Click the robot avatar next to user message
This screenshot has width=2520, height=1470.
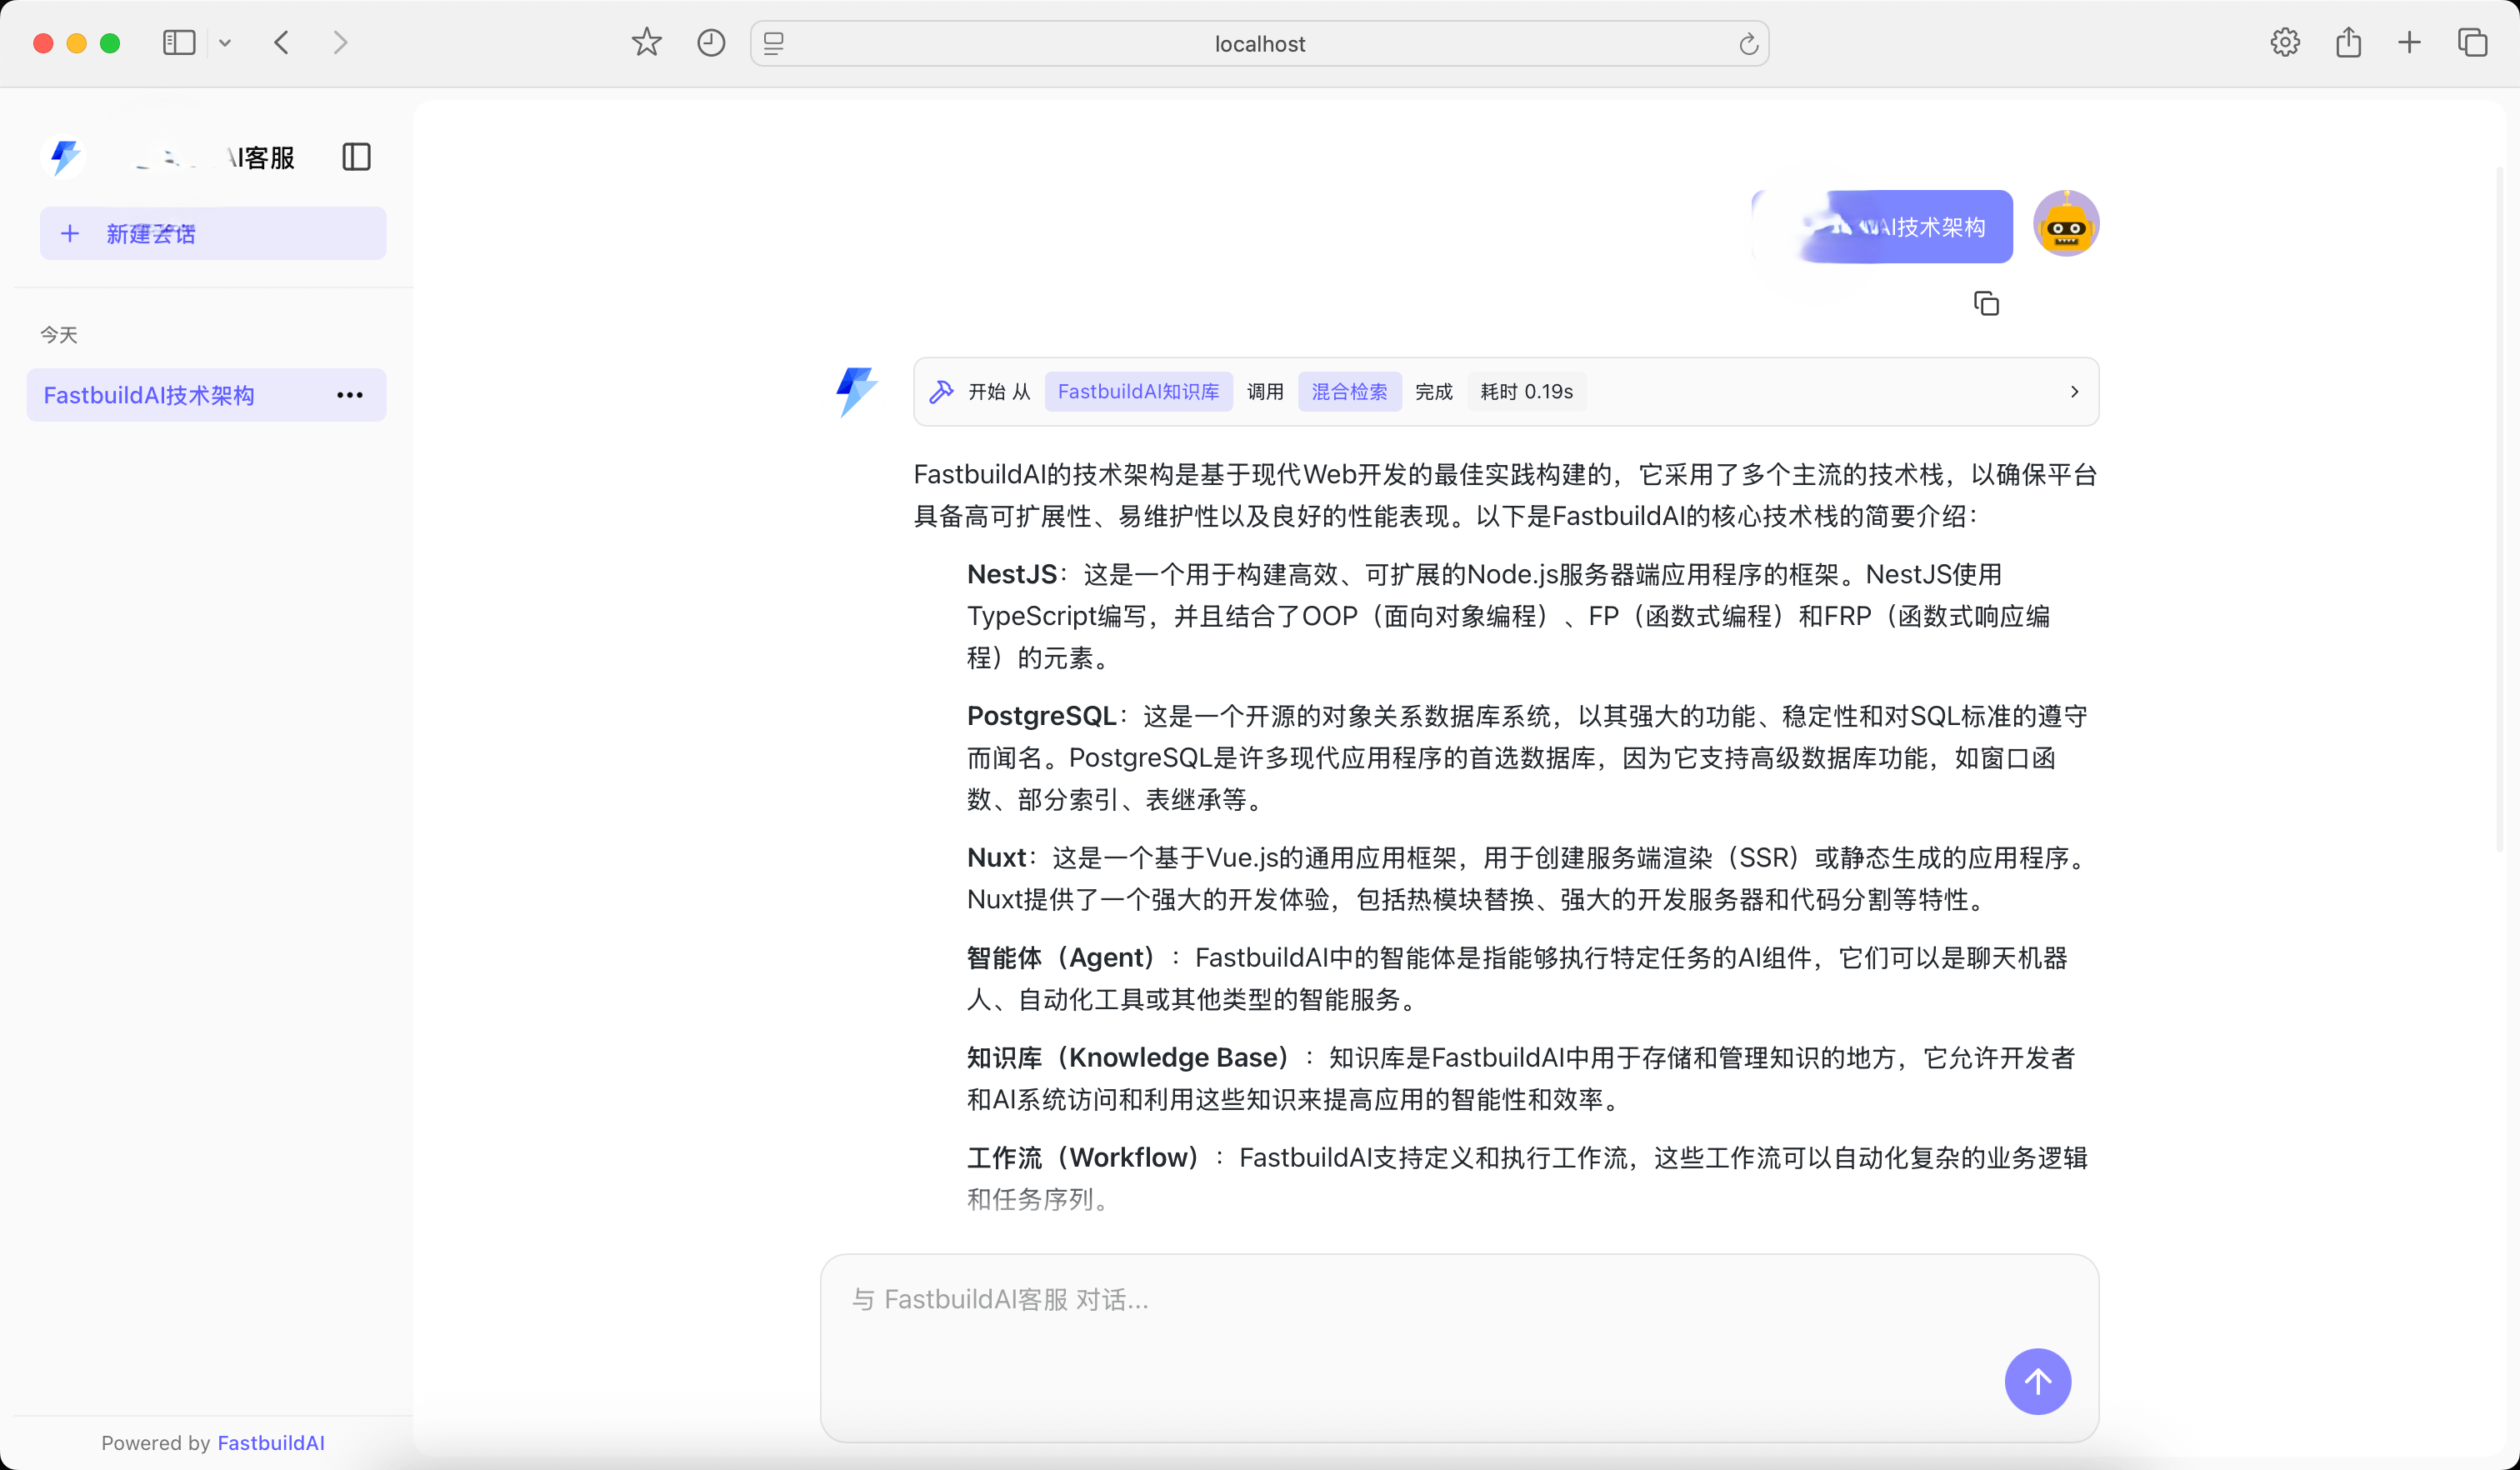(x=2065, y=223)
